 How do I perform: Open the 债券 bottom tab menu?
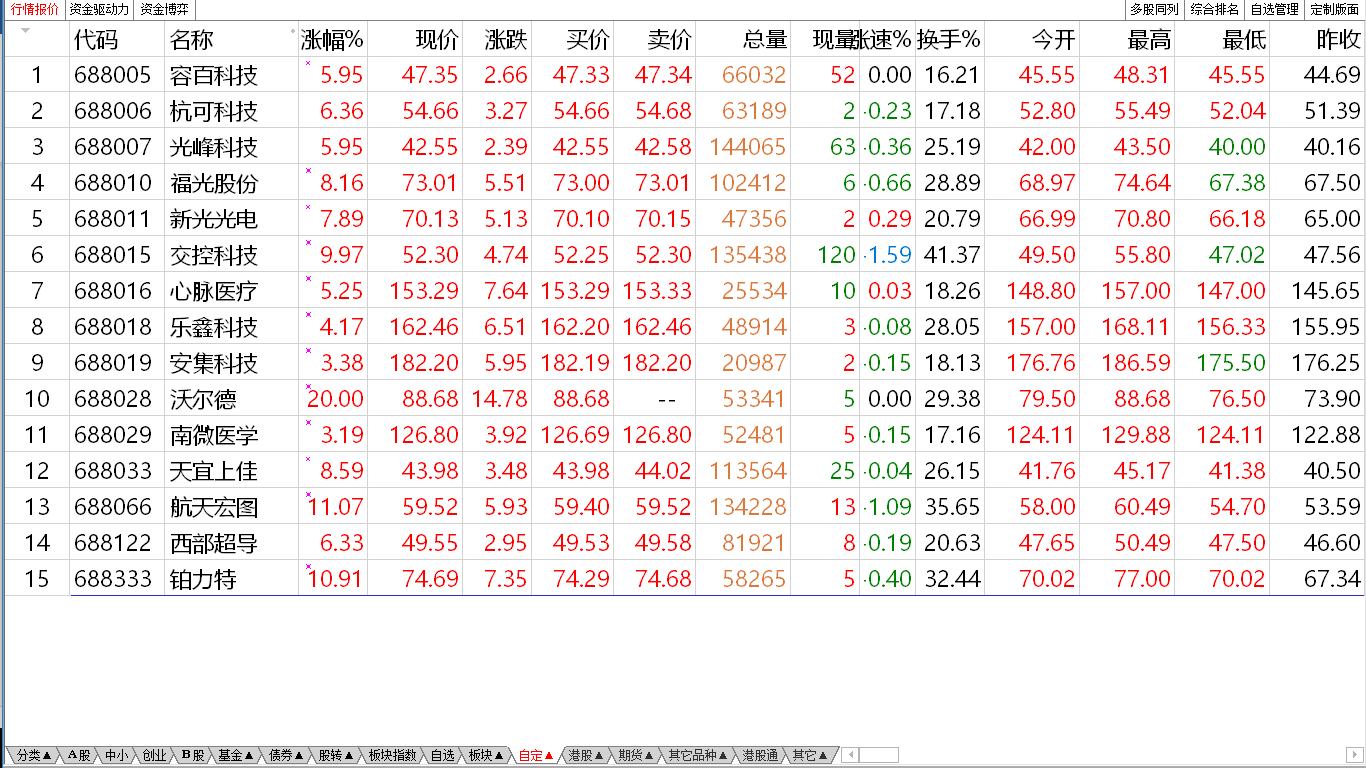click(x=286, y=755)
